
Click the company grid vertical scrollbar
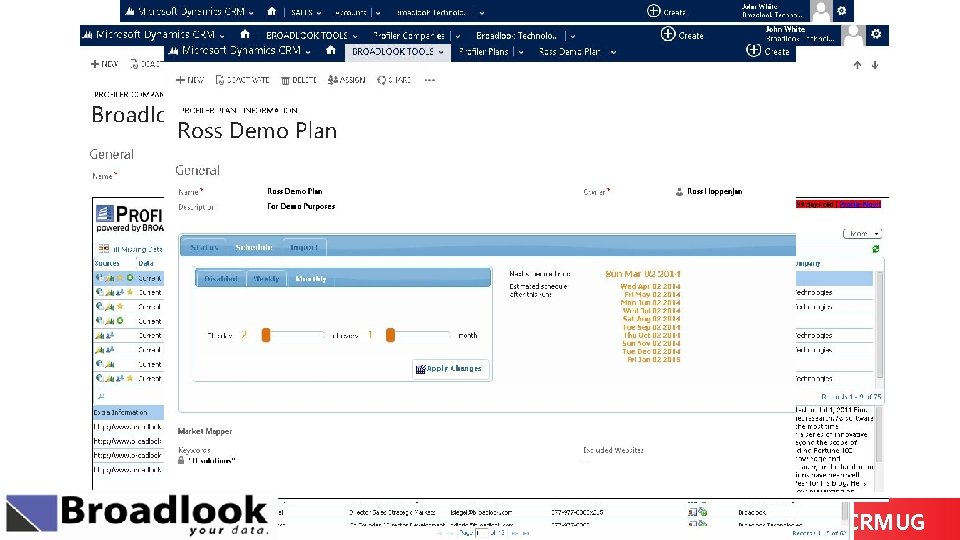pos(879,324)
